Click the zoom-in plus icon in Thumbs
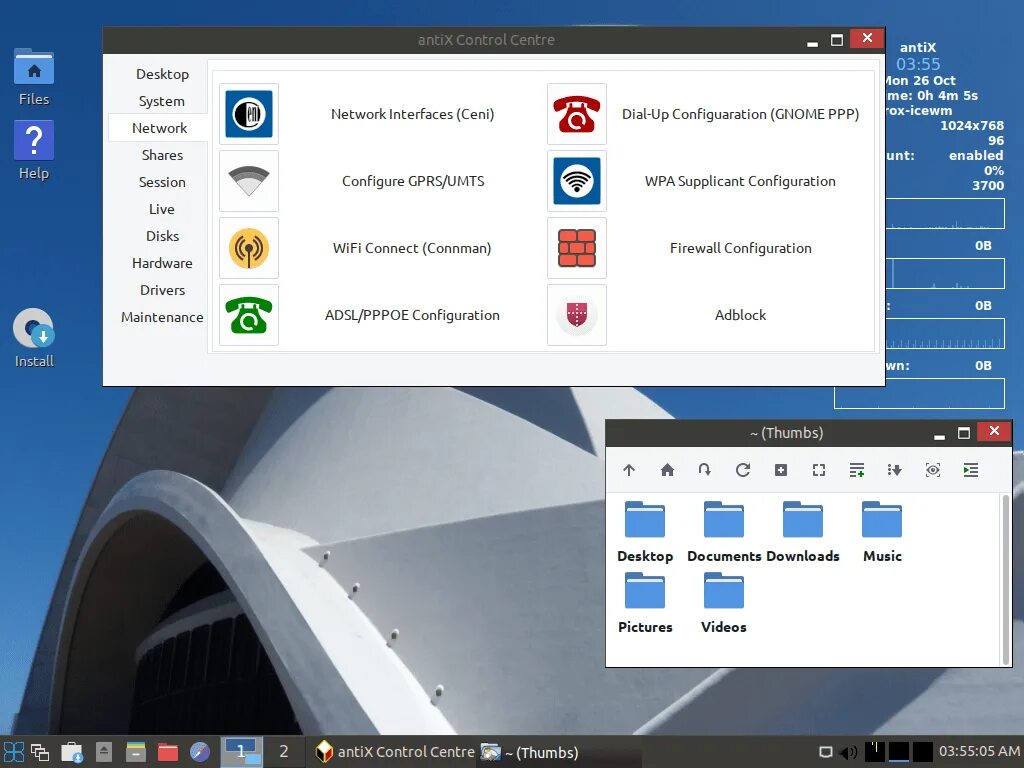Viewport: 1024px width, 768px height. 781,470
